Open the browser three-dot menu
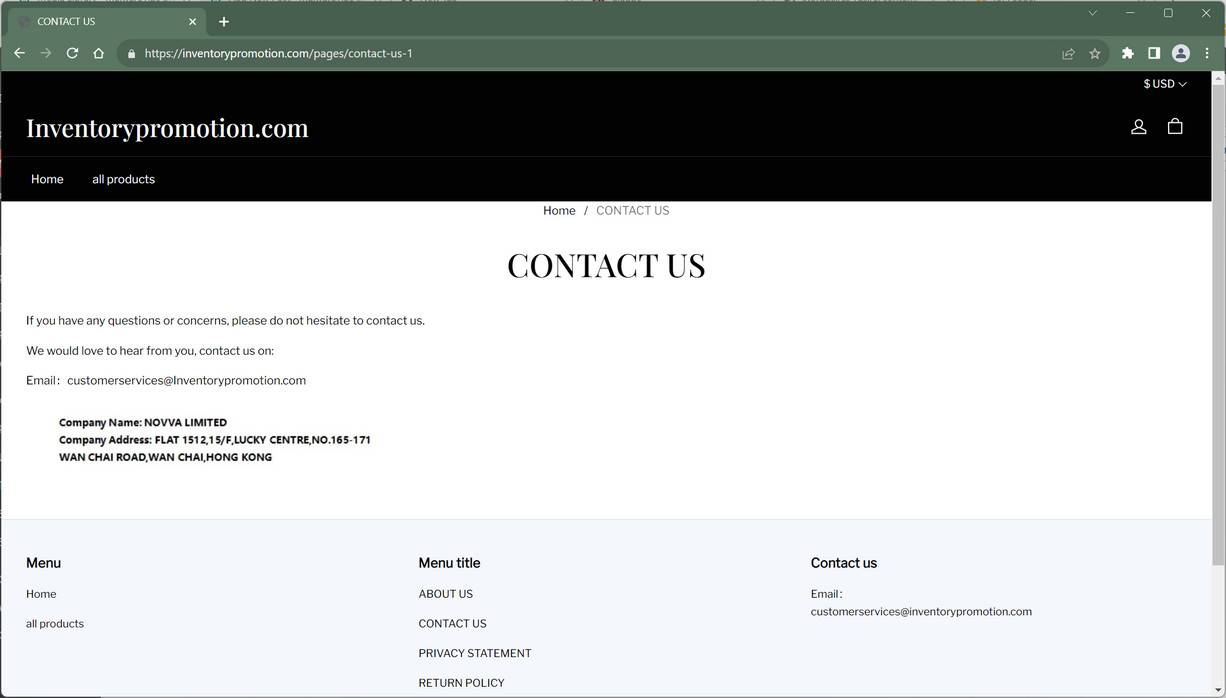 [1207, 53]
